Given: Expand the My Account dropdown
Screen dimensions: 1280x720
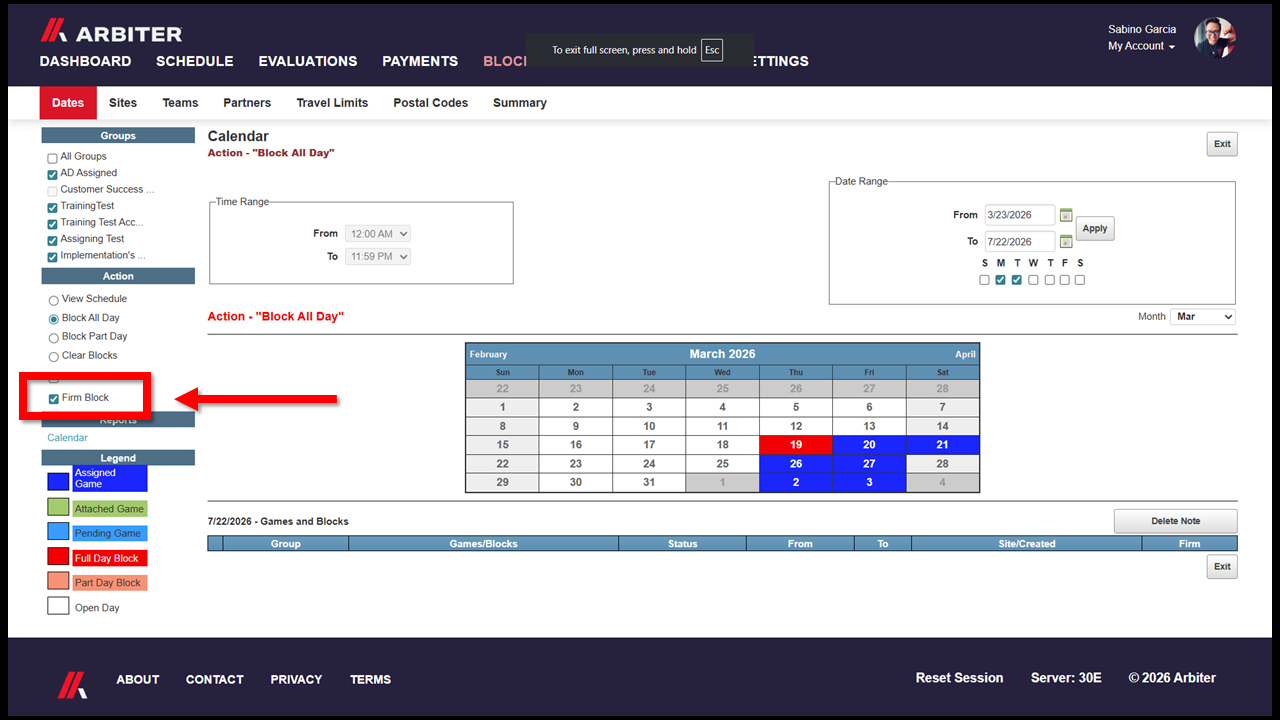Looking at the screenshot, I should click(1141, 46).
